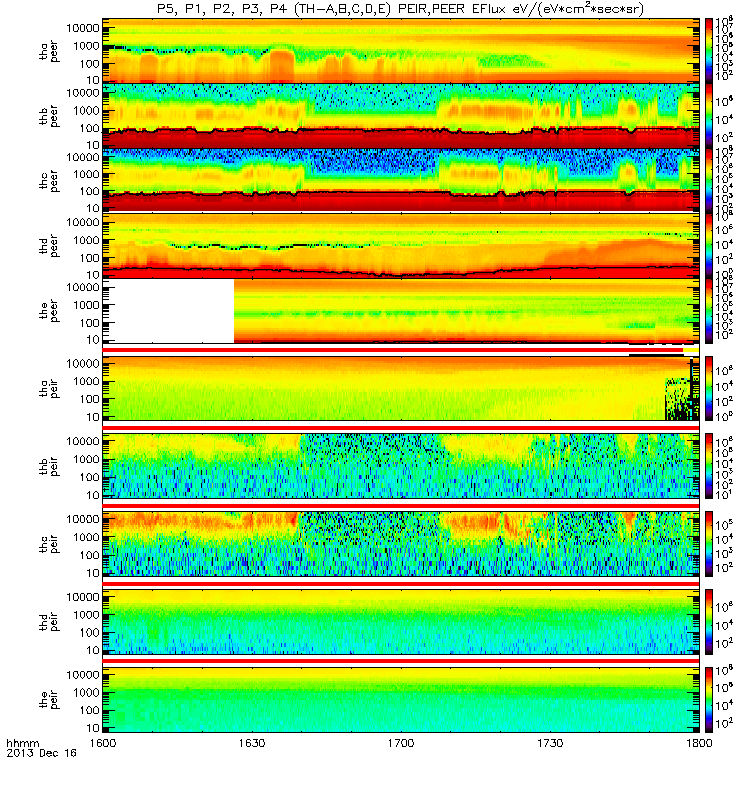750x800 pixels.
Task: Select the tha peir ion spectrogram panel
Action: 401,388
